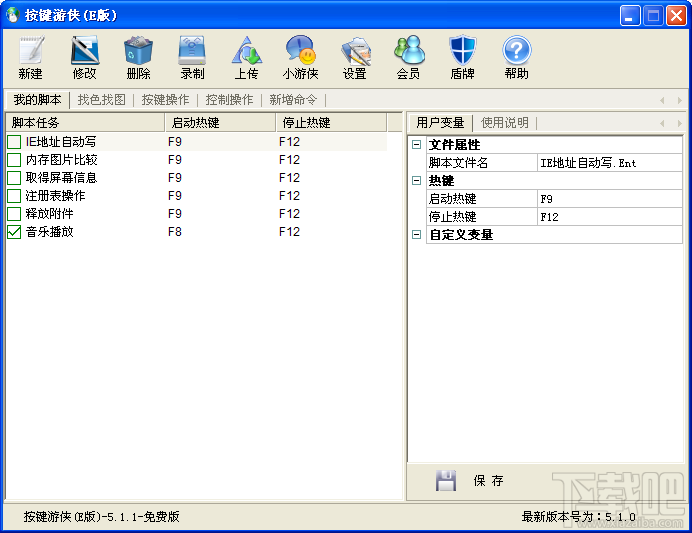Click the 启动热键 column header
Screen dimensions: 692x533
click(221, 123)
